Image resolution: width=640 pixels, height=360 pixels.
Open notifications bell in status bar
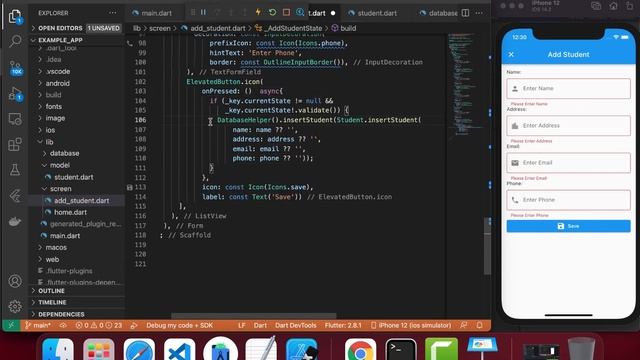click(480, 325)
